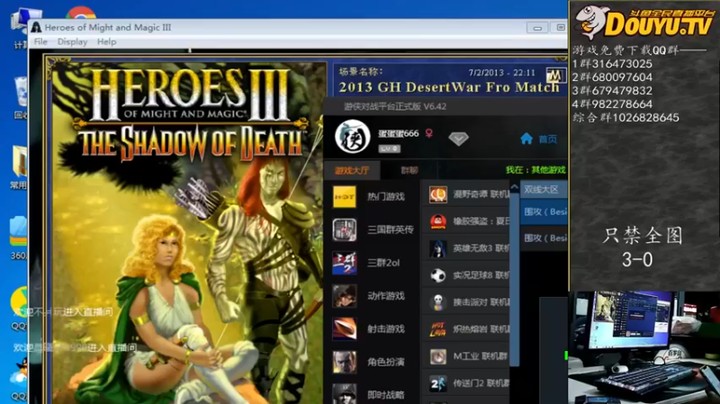Click the scroll-up arrow of game list

(x=514, y=186)
